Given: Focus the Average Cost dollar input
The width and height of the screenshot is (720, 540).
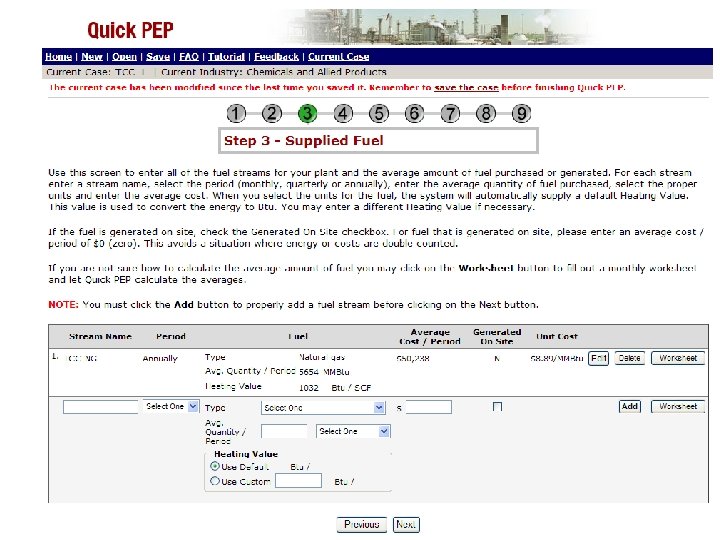Looking at the screenshot, I should pyautogui.click(x=428, y=407).
